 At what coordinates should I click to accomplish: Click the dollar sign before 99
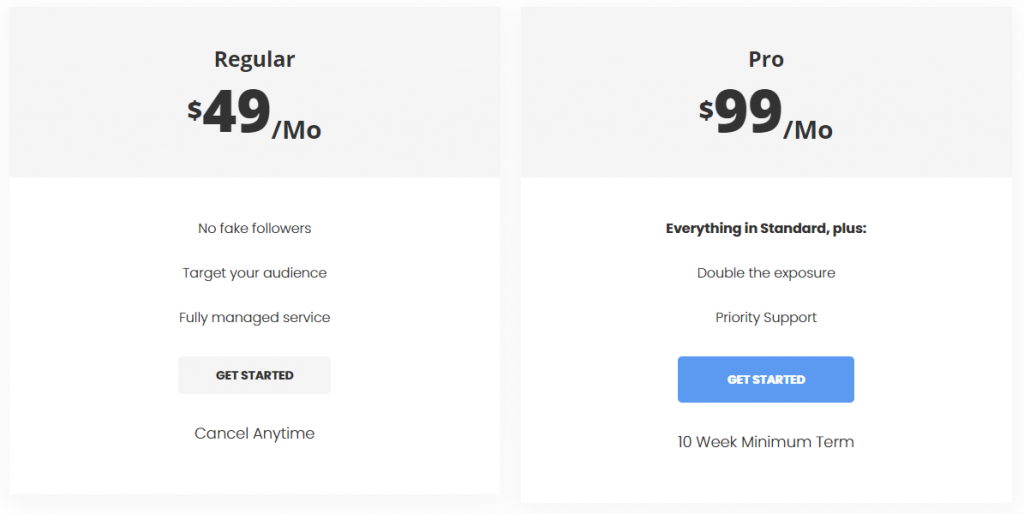(706, 109)
